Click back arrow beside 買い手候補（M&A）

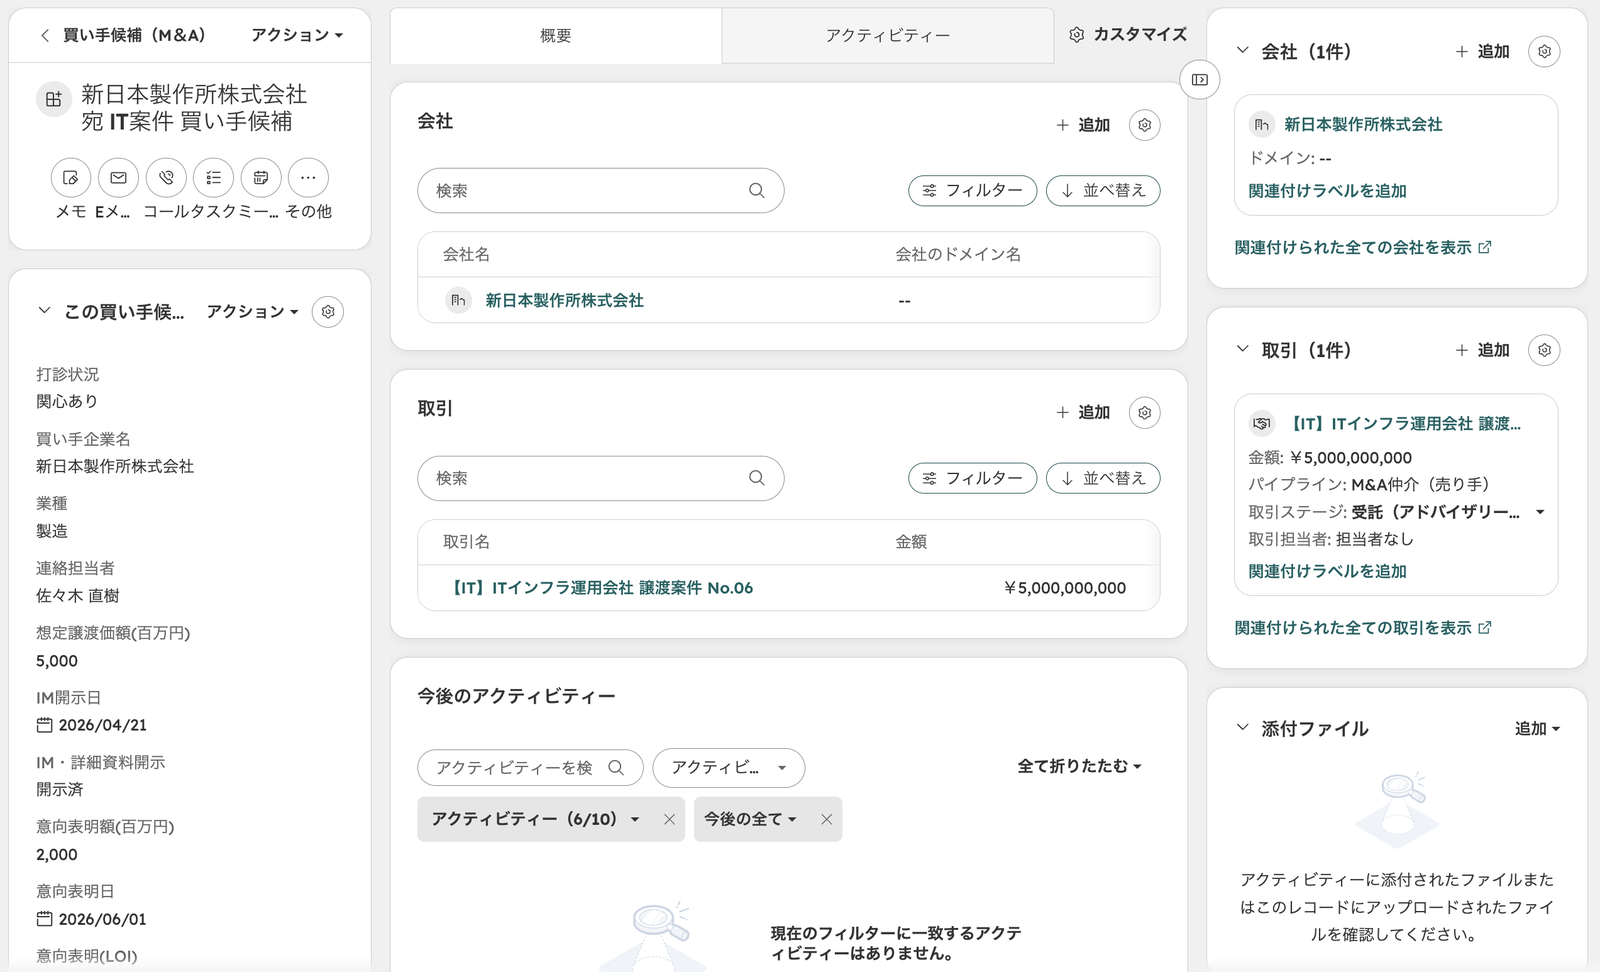(45, 35)
